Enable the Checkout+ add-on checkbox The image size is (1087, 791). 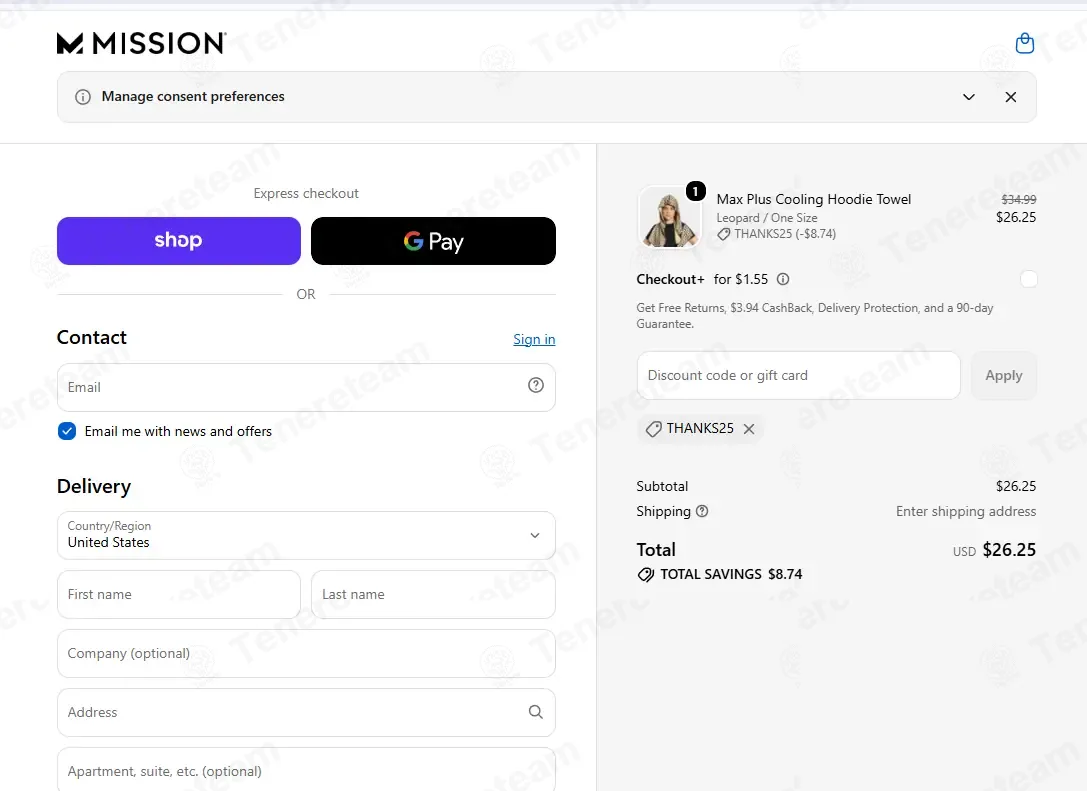click(x=1028, y=279)
